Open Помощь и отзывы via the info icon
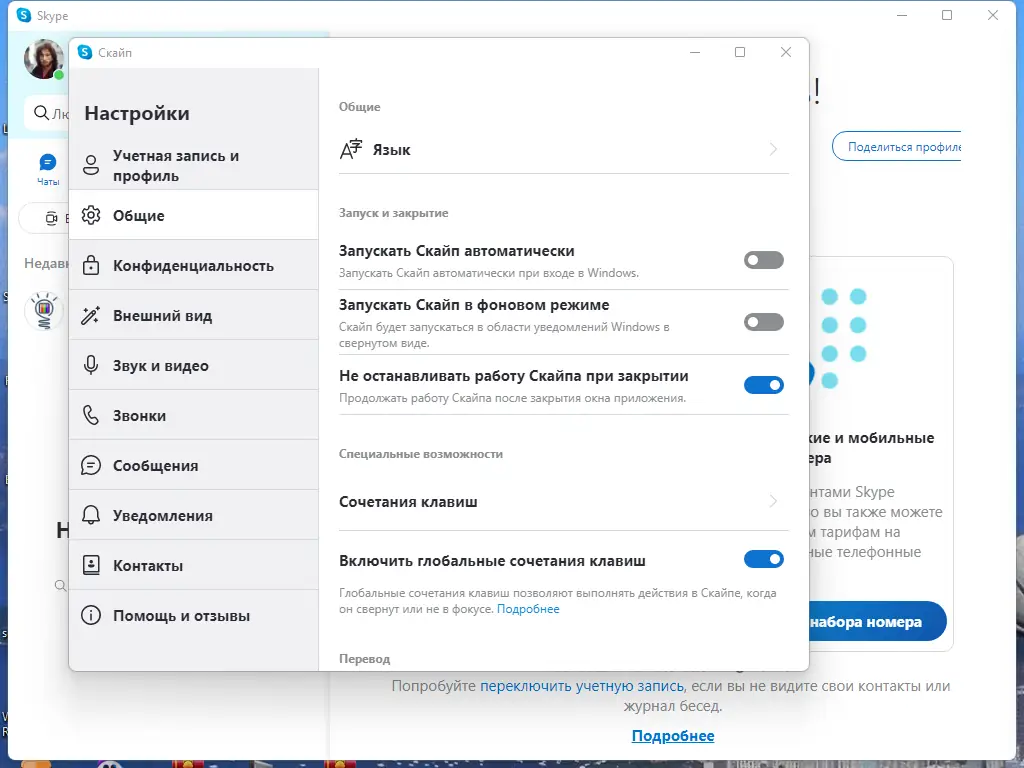This screenshot has height=768, width=1024. [x=91, y=615]
